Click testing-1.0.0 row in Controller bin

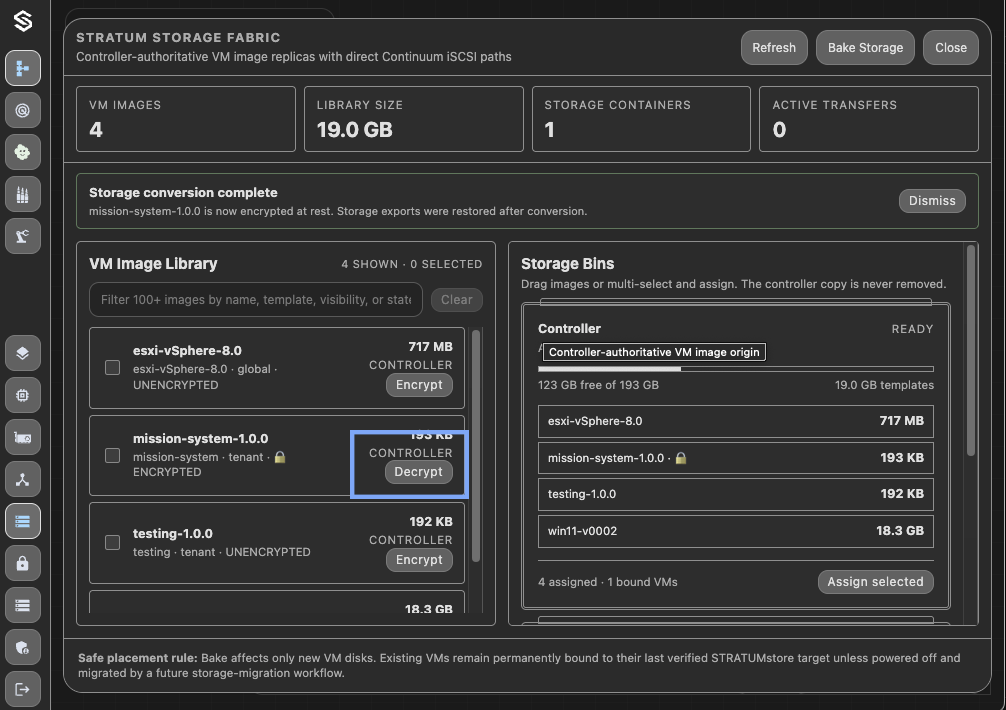(735, 494)
